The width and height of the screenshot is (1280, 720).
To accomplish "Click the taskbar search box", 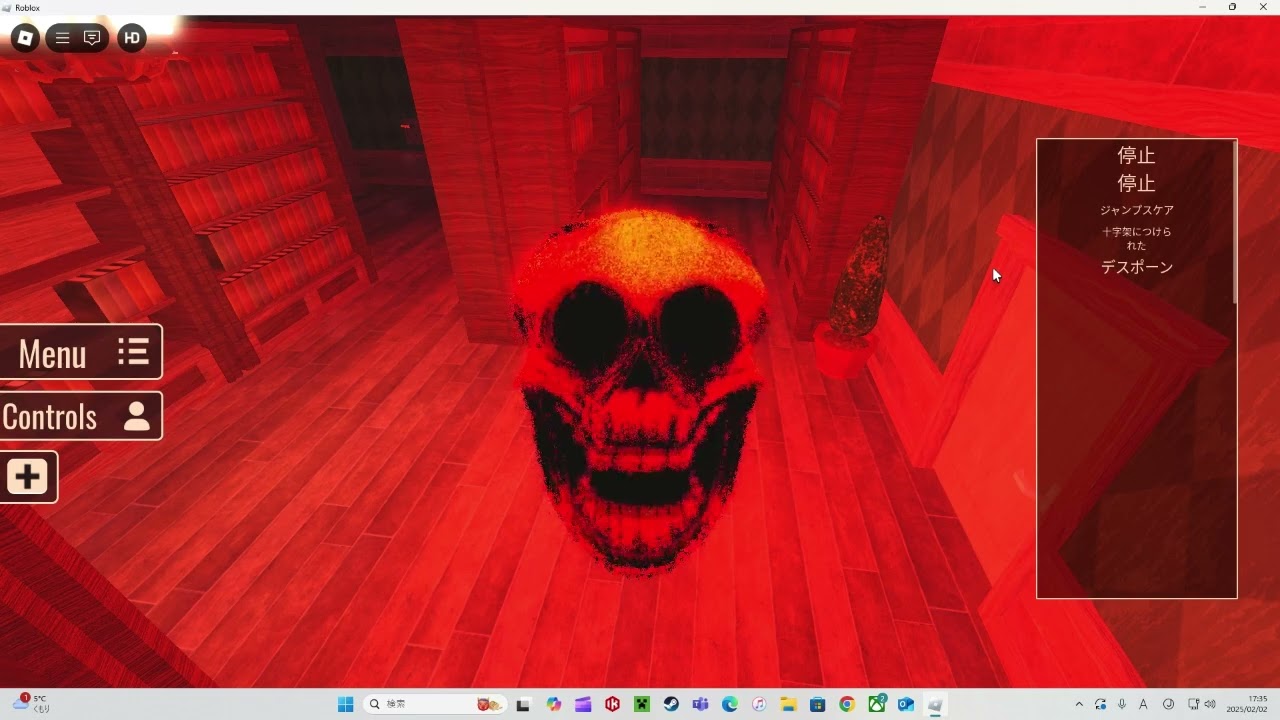I will pos(435,704).
